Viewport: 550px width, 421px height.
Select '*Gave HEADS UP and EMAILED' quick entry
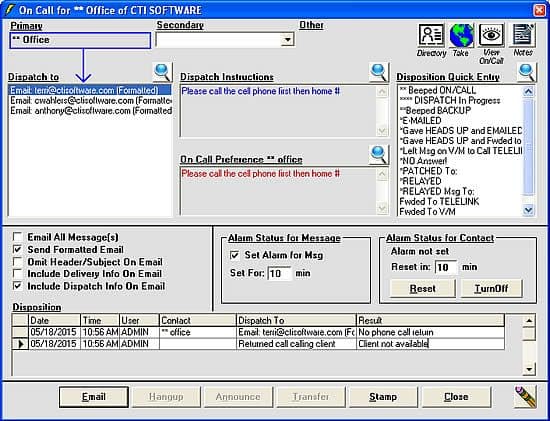click(x=460, y=131)
